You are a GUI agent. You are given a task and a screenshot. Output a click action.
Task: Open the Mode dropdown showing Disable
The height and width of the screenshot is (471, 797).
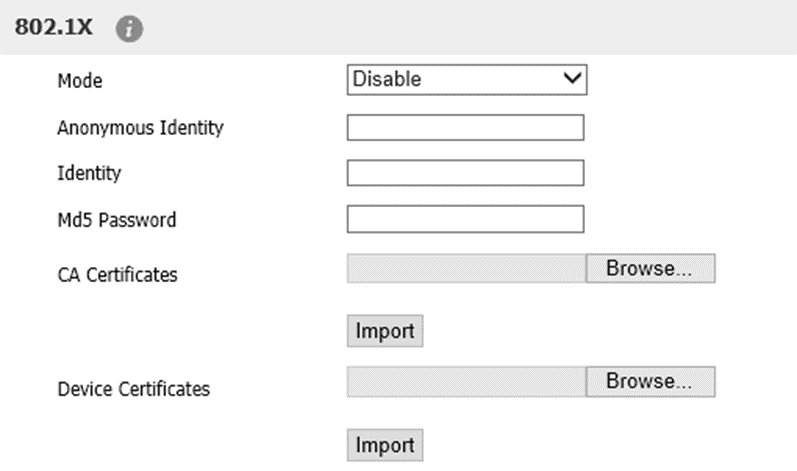pos(467,80)
